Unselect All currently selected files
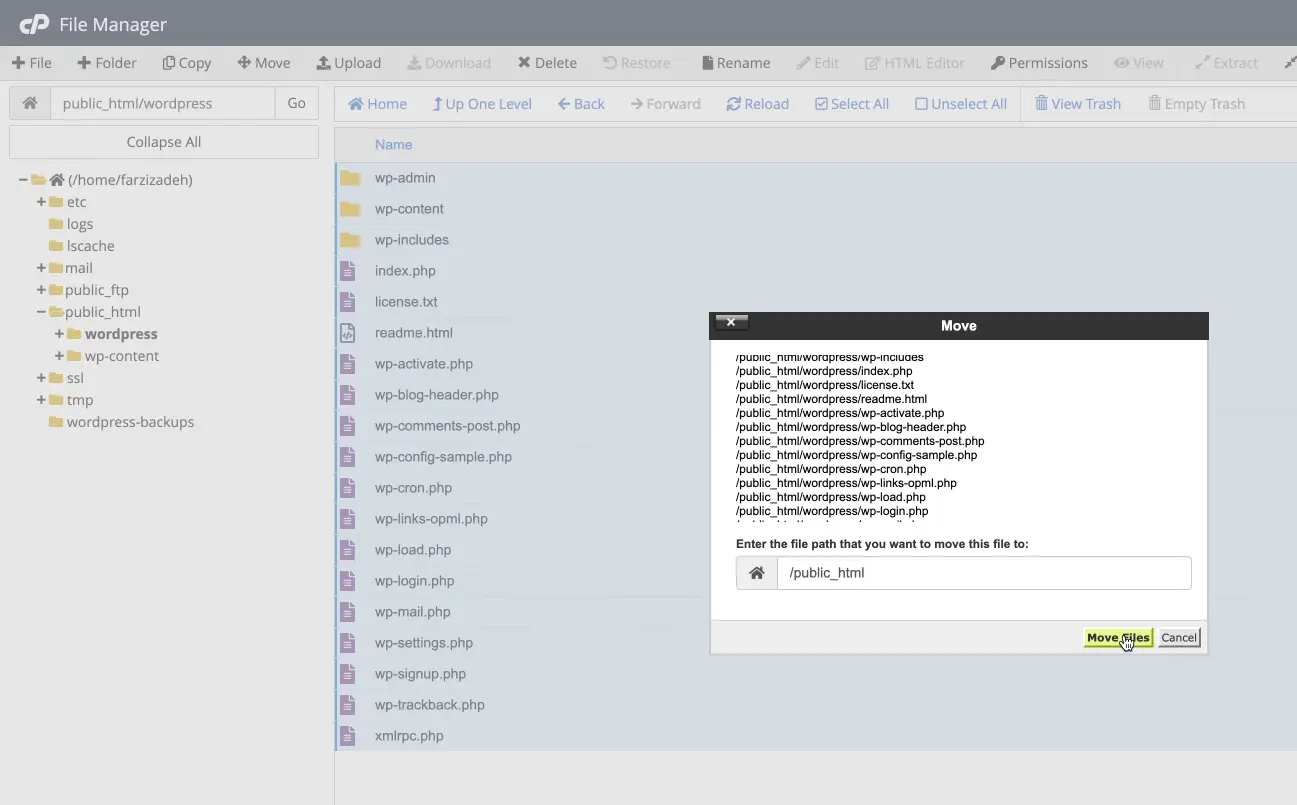The width and height of the screenshot is (1297, 805). click(960, 103)
